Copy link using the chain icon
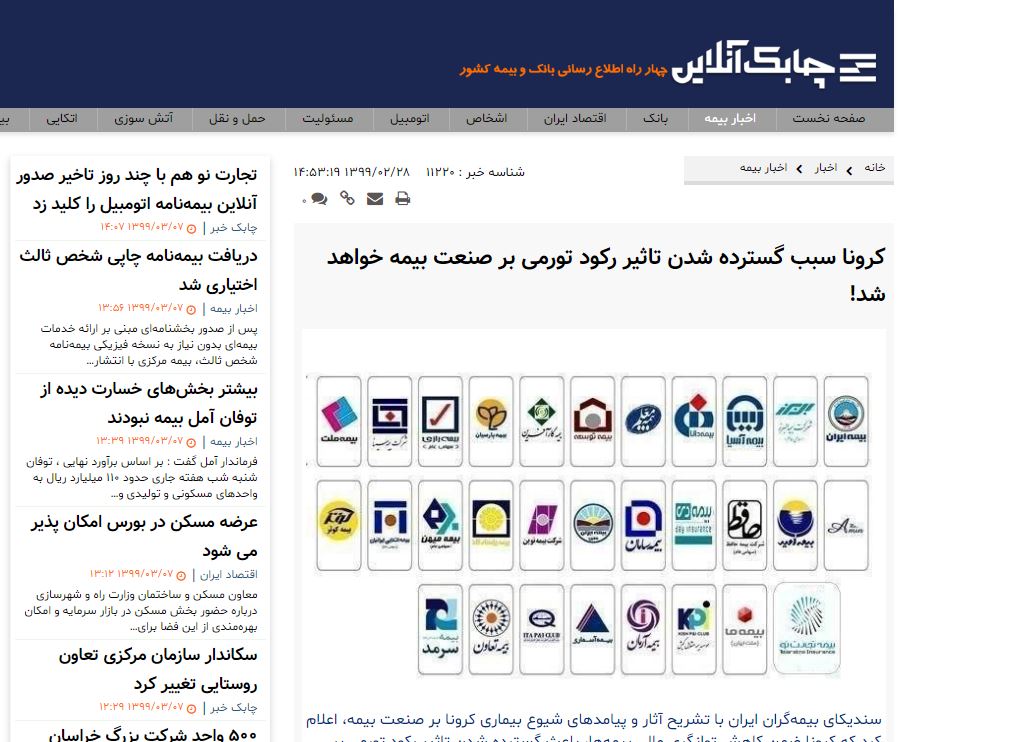Viewport: 1013px width, 742px height. [x=347, y=198]
